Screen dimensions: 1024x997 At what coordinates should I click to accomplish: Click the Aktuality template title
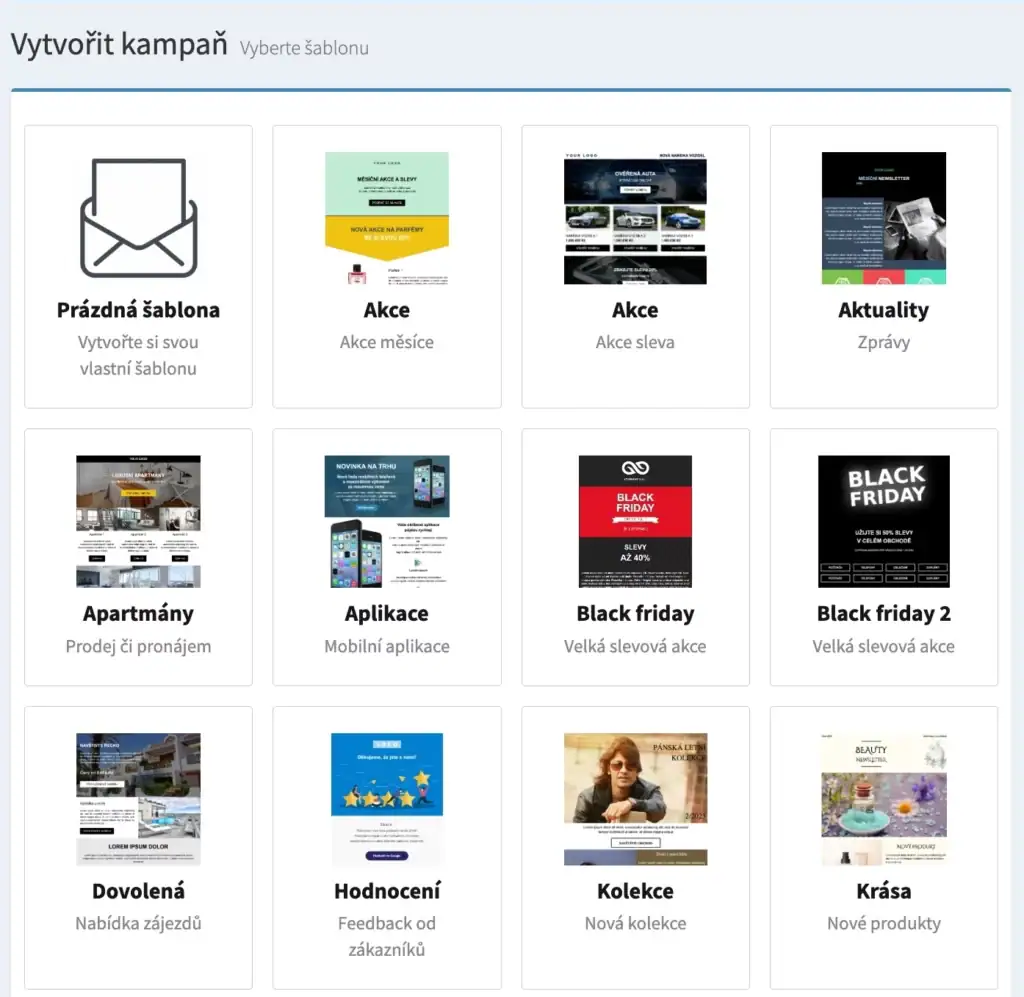coord(883,310)
